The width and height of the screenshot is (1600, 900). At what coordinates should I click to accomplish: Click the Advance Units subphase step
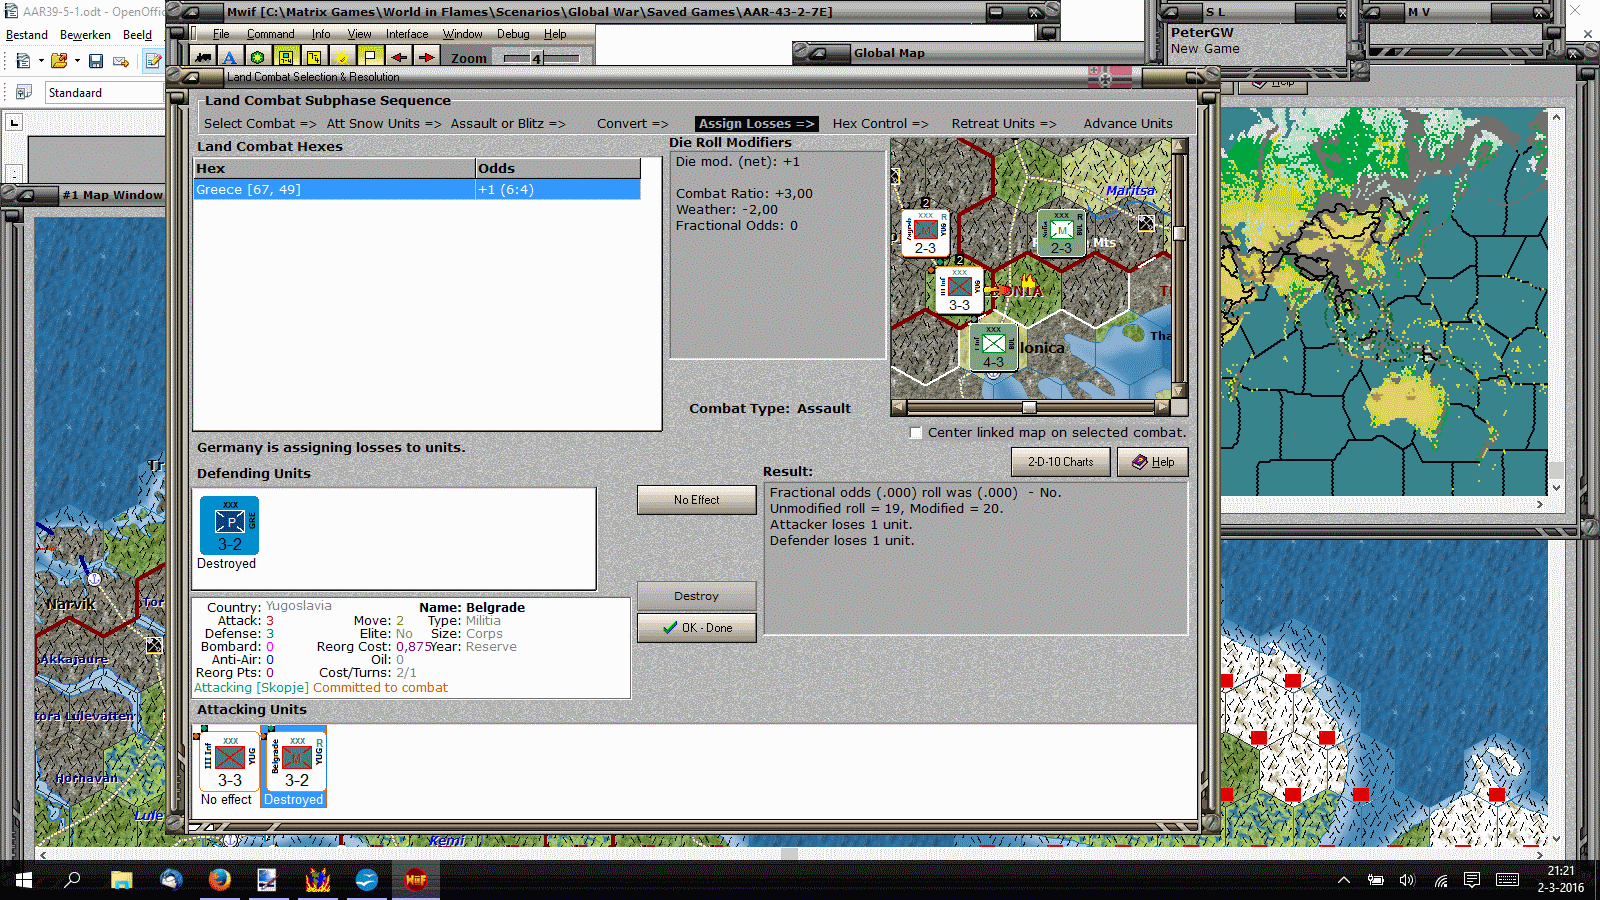coord(1128,124)
